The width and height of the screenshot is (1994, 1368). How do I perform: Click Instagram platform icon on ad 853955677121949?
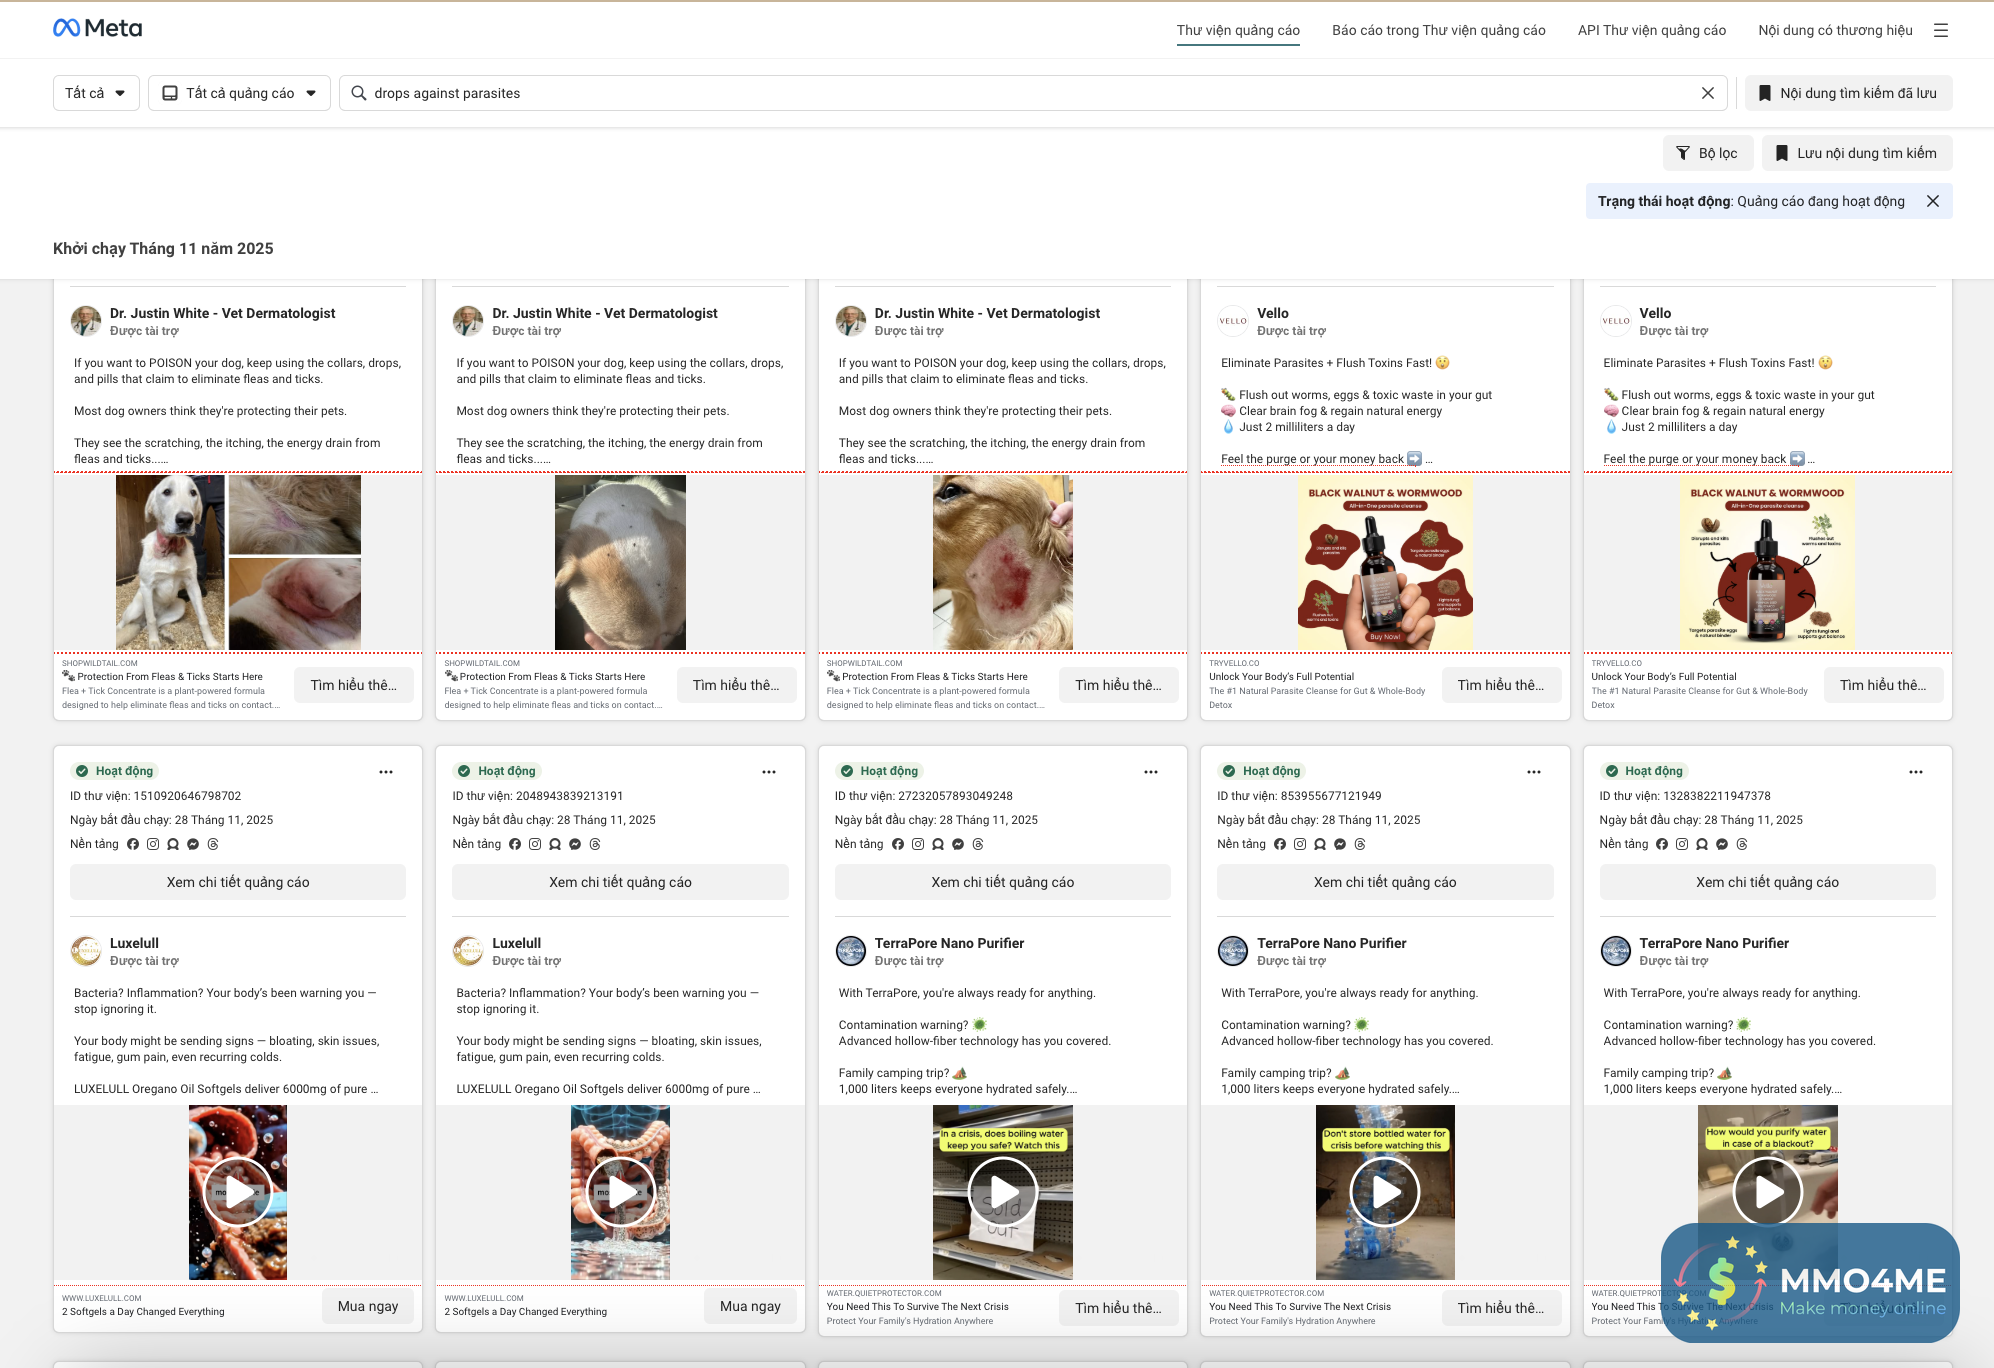pyautogui.click(x=1300, y=844)
